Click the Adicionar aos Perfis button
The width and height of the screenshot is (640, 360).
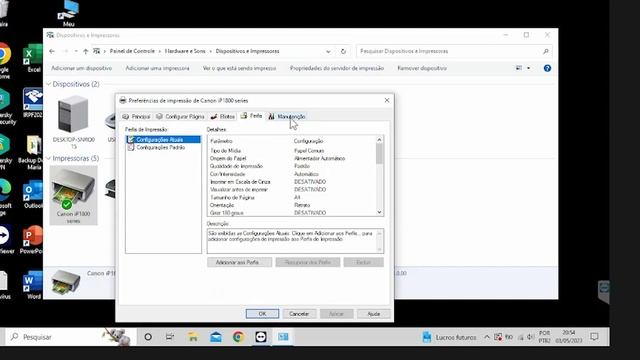point(239,262)
